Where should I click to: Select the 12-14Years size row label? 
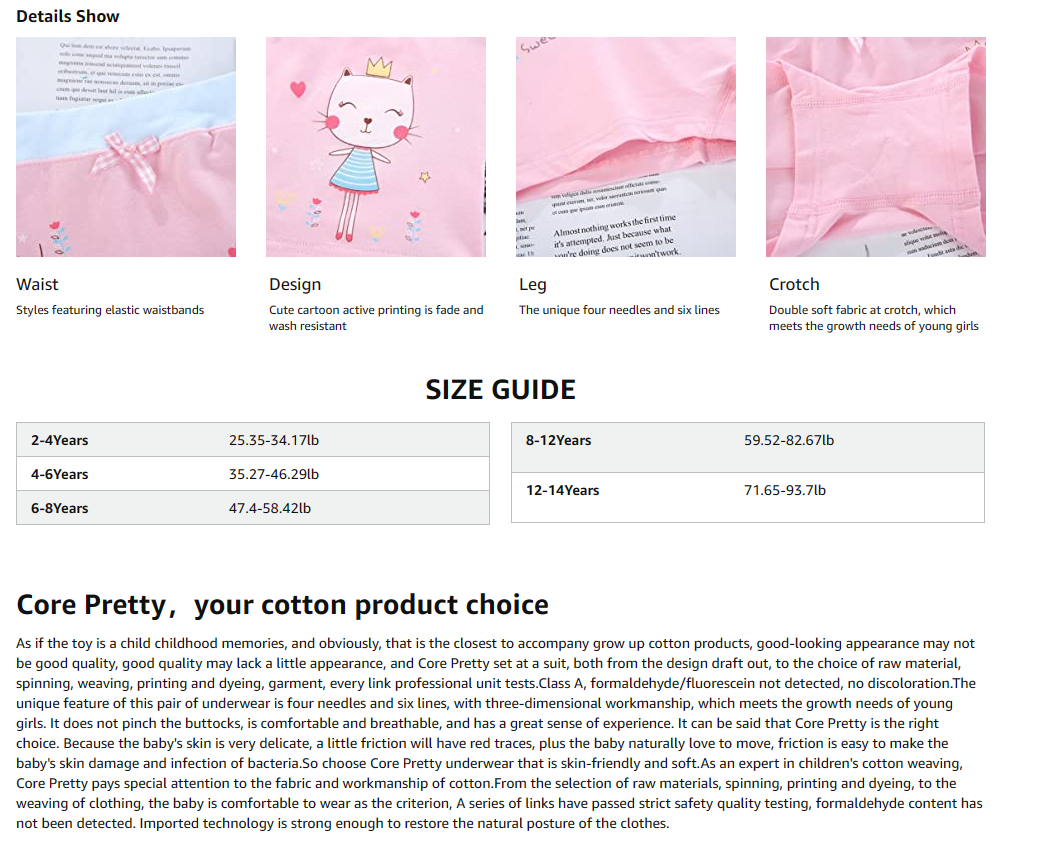(x=562, y=490)
